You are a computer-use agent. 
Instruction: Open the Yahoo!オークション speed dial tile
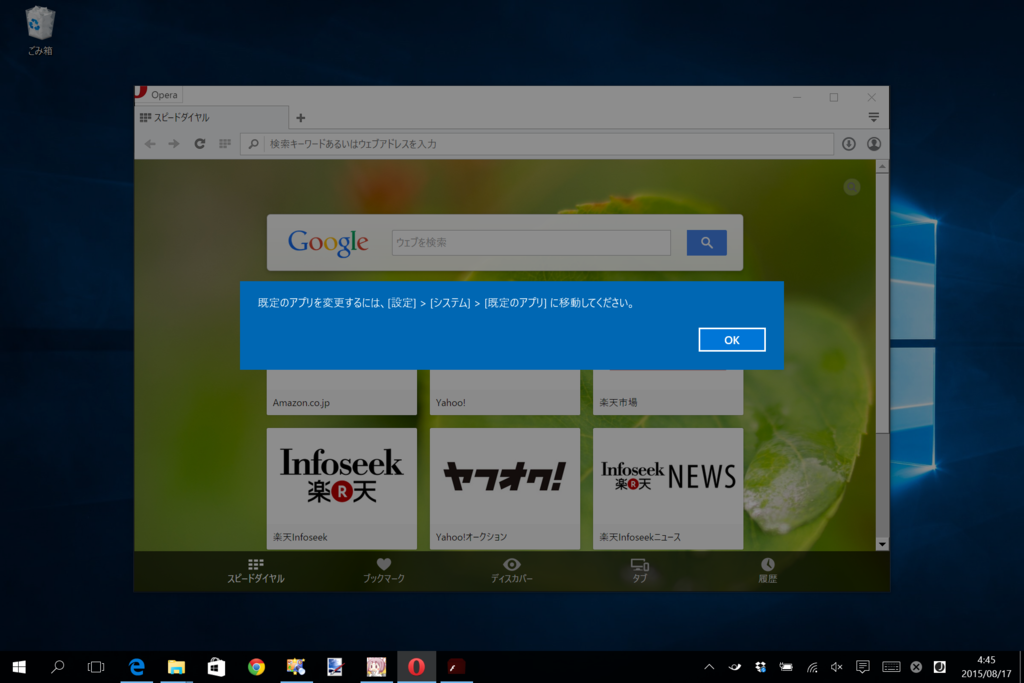tap(505, 488)
